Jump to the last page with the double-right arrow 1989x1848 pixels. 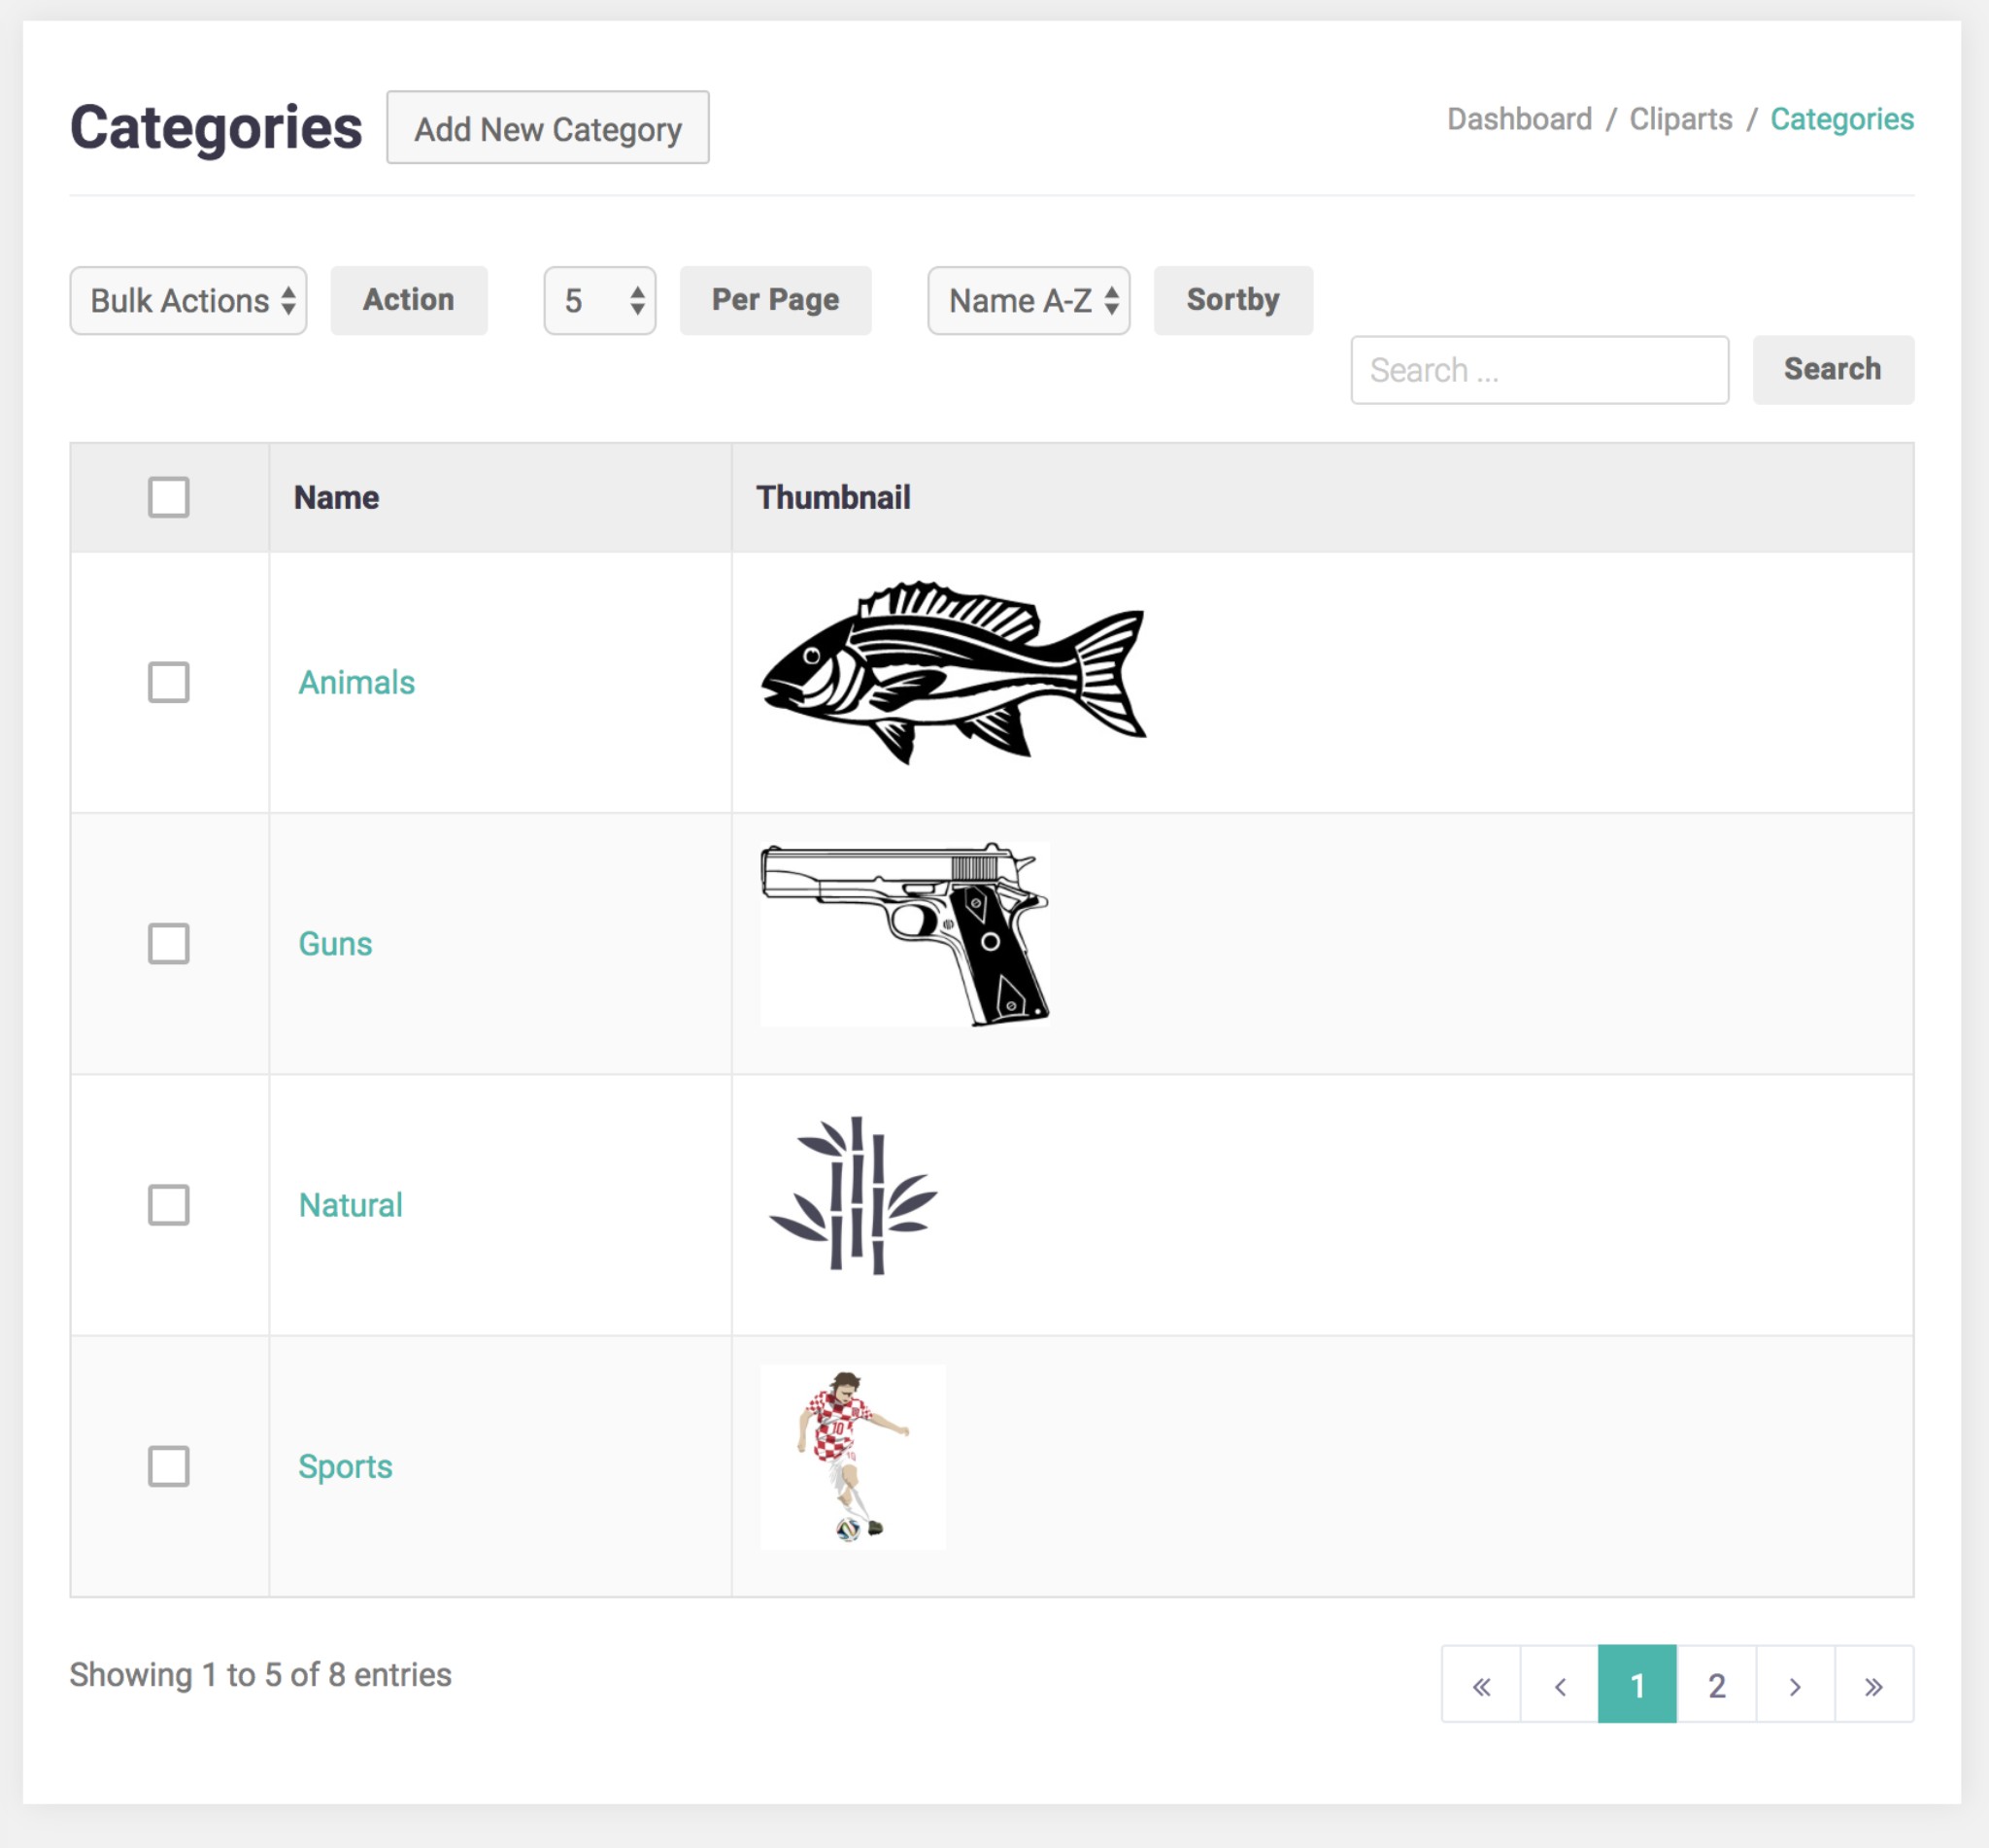[1874, 1686]
